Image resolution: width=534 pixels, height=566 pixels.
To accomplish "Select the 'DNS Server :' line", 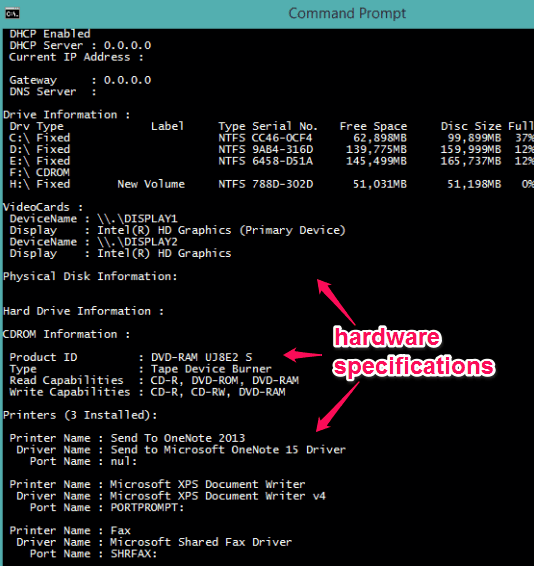I will 53,92.
